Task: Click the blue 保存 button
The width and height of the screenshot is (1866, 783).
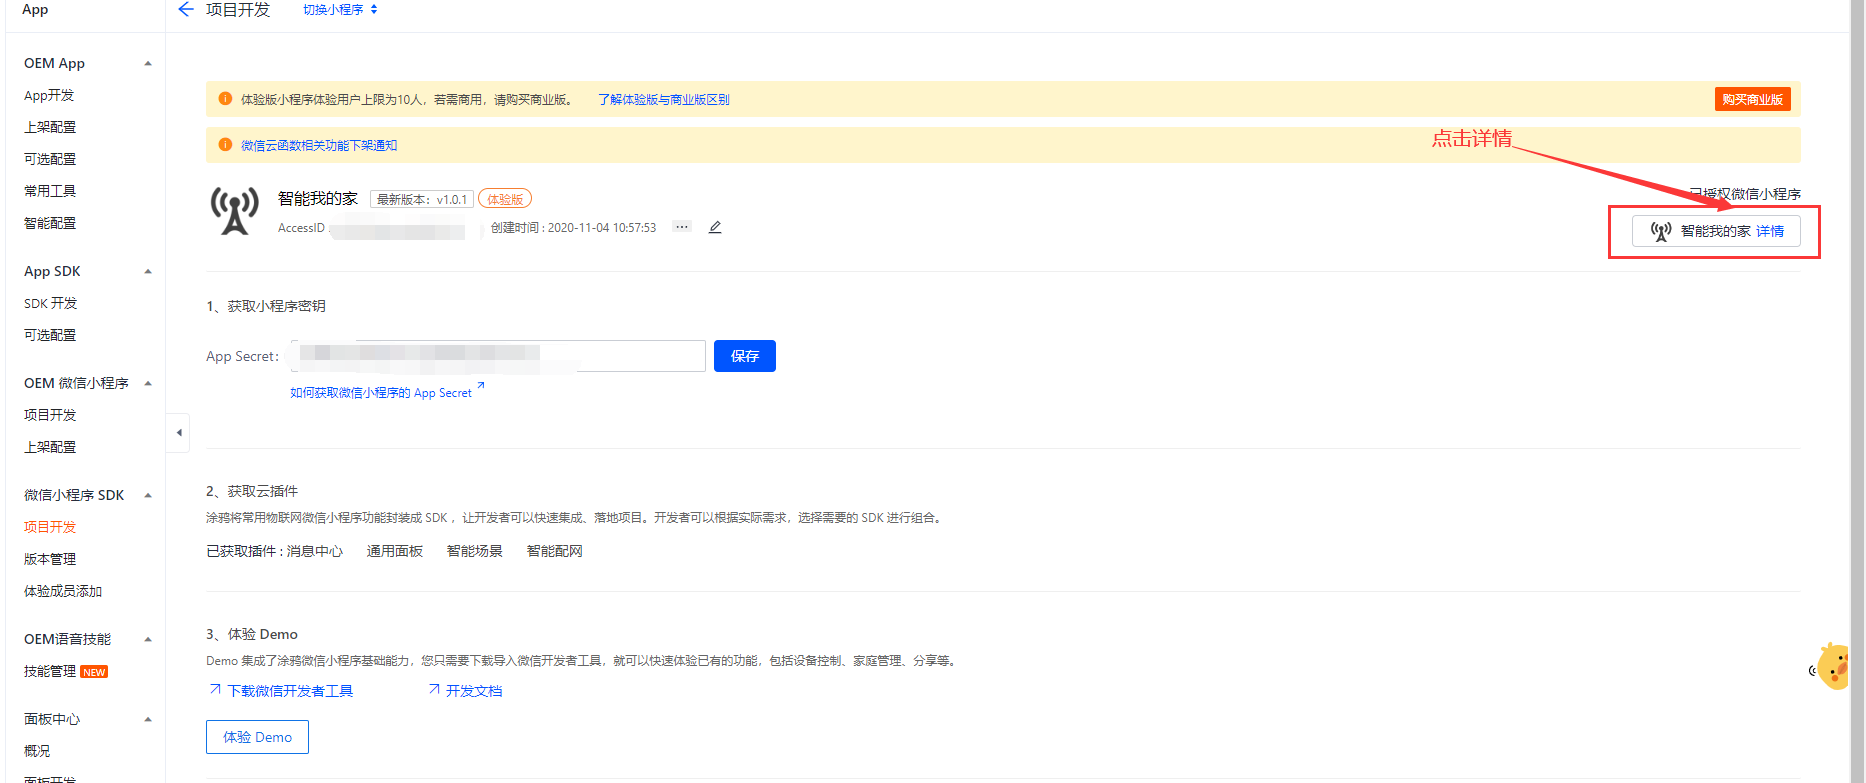Action: (745, 356)
